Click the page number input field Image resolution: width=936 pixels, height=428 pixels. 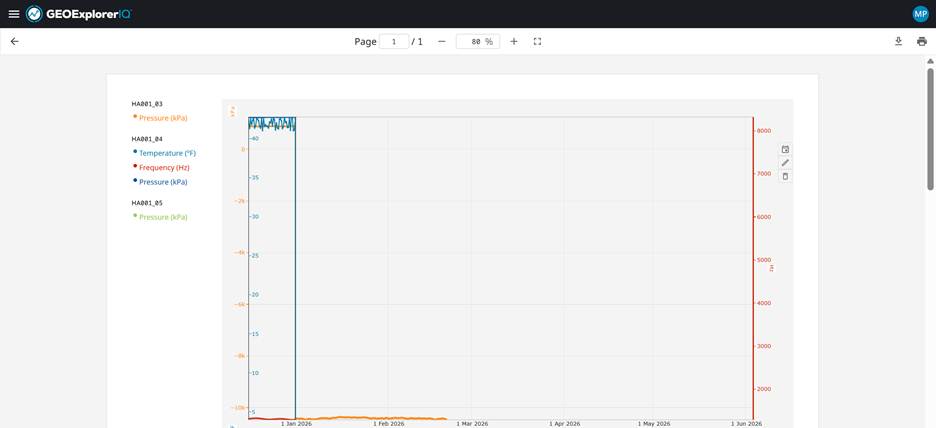pyautogui.click(x=394, y=41)
